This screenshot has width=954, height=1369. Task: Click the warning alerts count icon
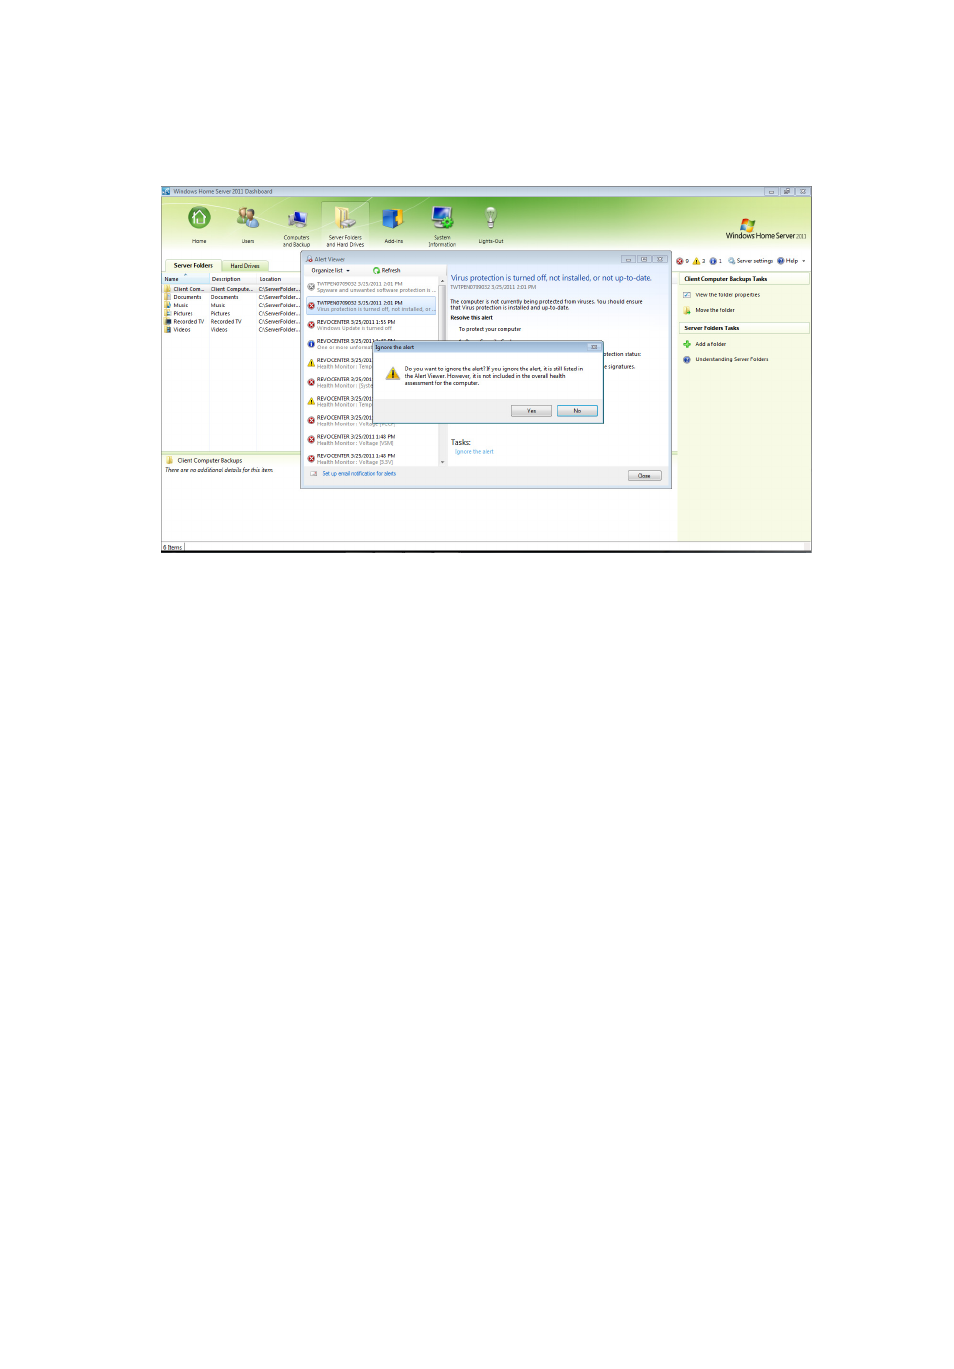point(699,261)
